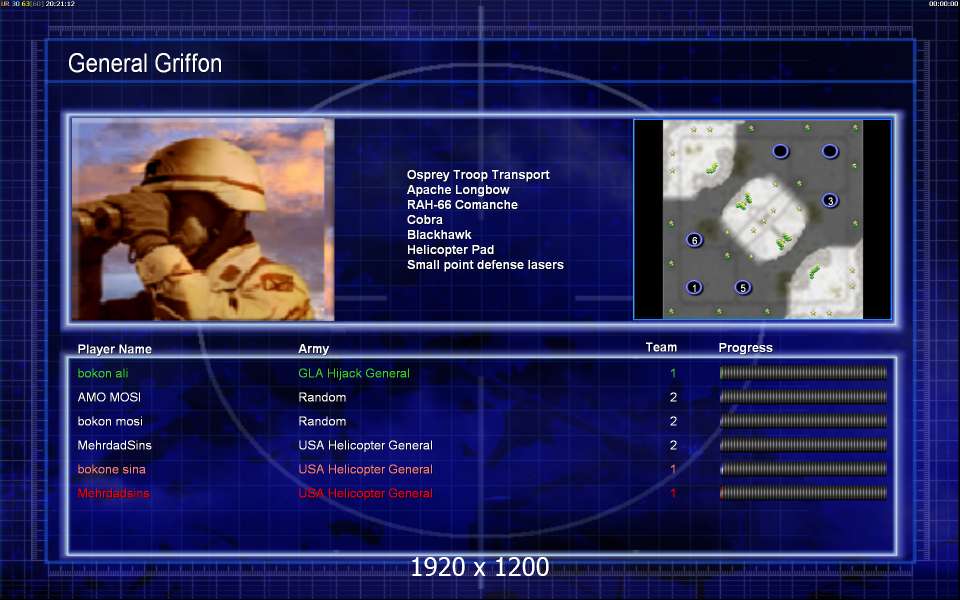Click the General Griffon title
Screen dimensions: 960x600
[x=144, y=63]
